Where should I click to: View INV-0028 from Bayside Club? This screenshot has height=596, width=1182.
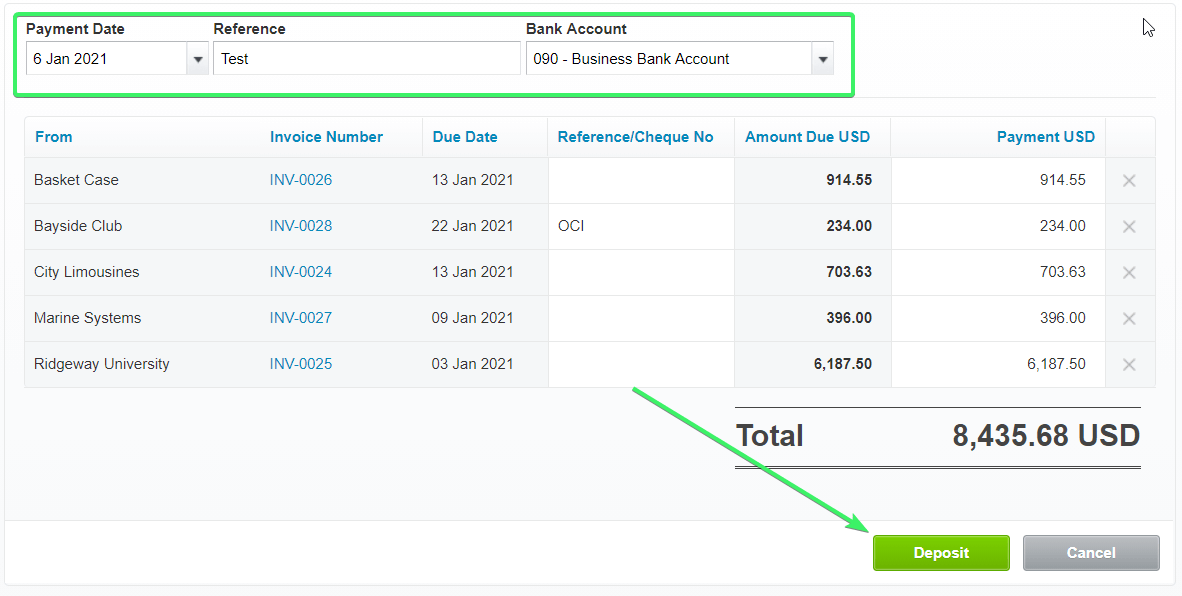[x=301, y=226]
